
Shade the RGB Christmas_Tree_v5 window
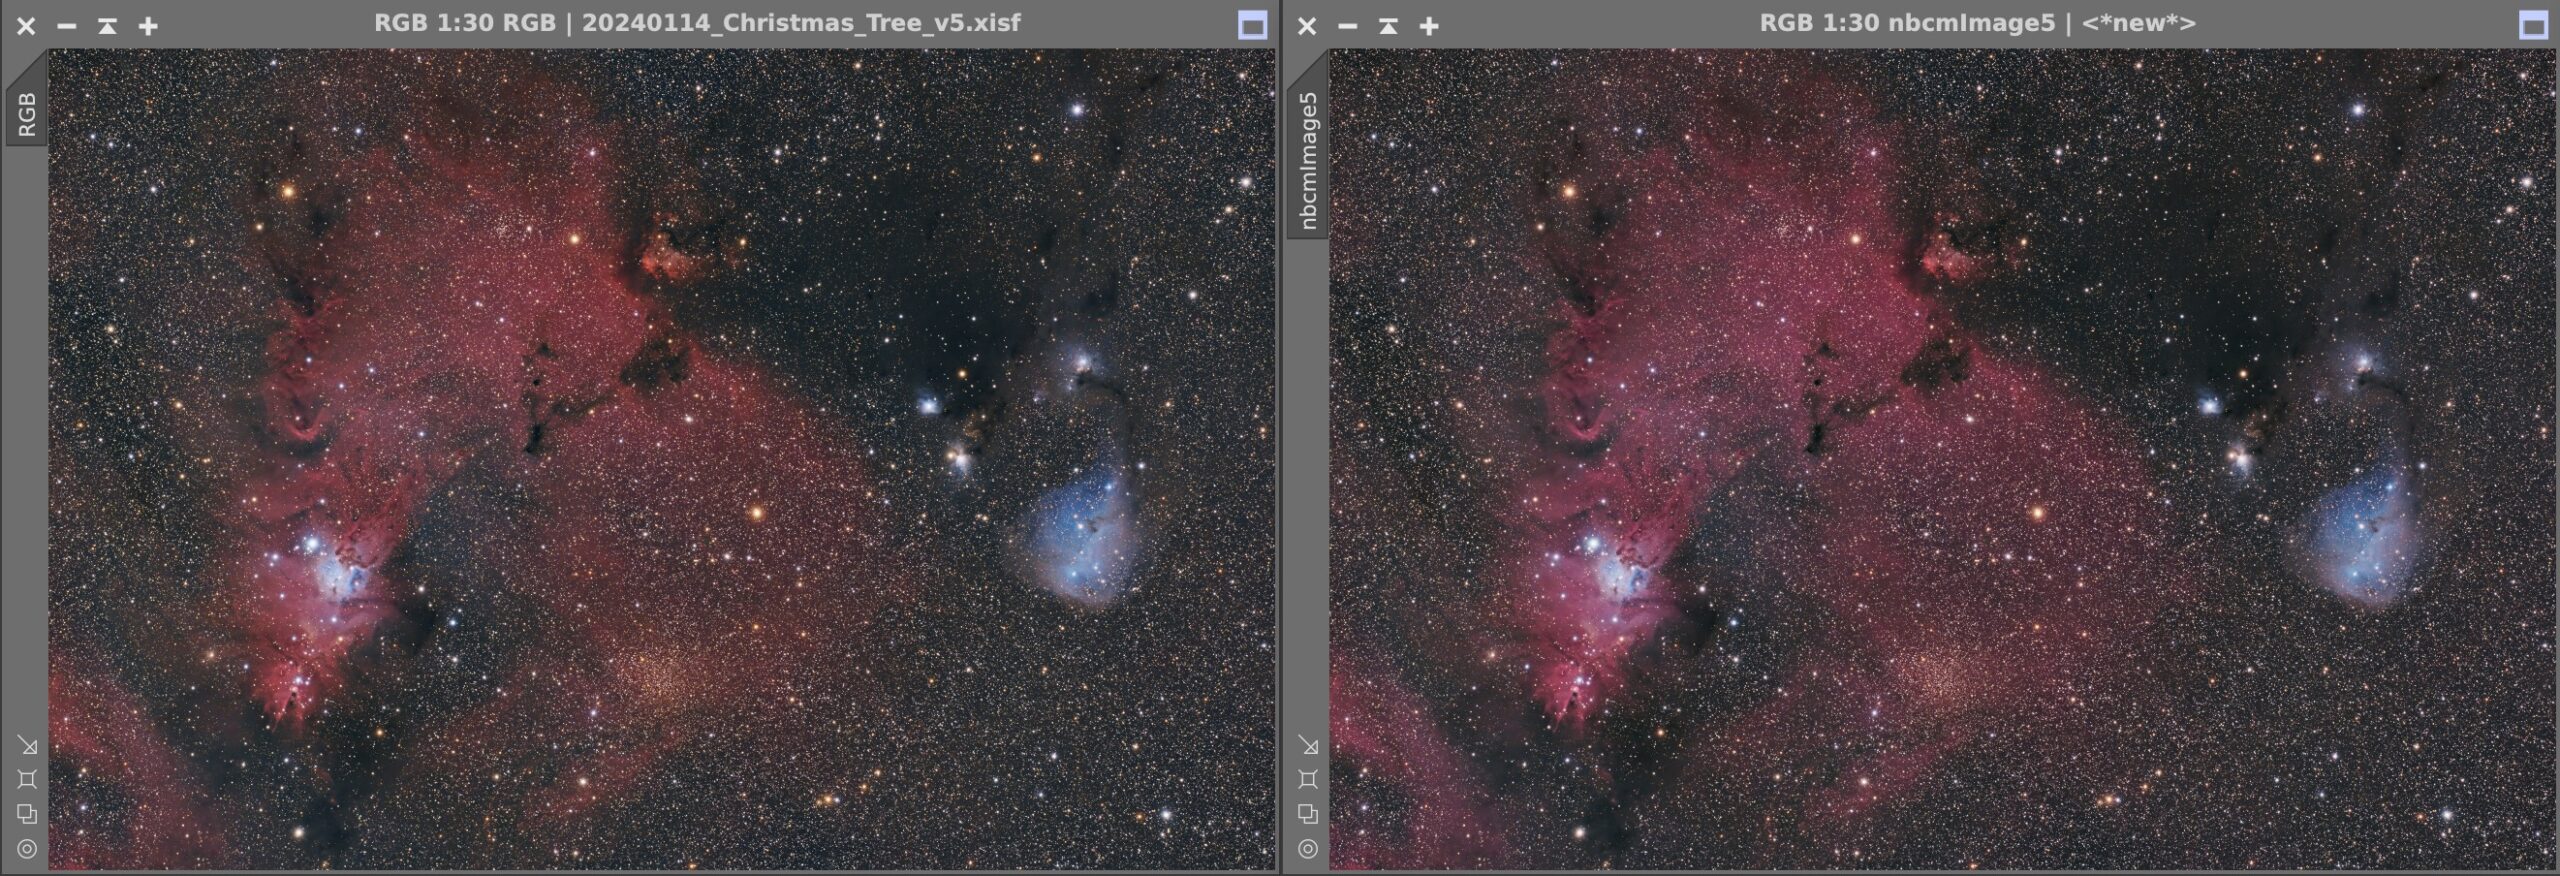tap(107, 26)
